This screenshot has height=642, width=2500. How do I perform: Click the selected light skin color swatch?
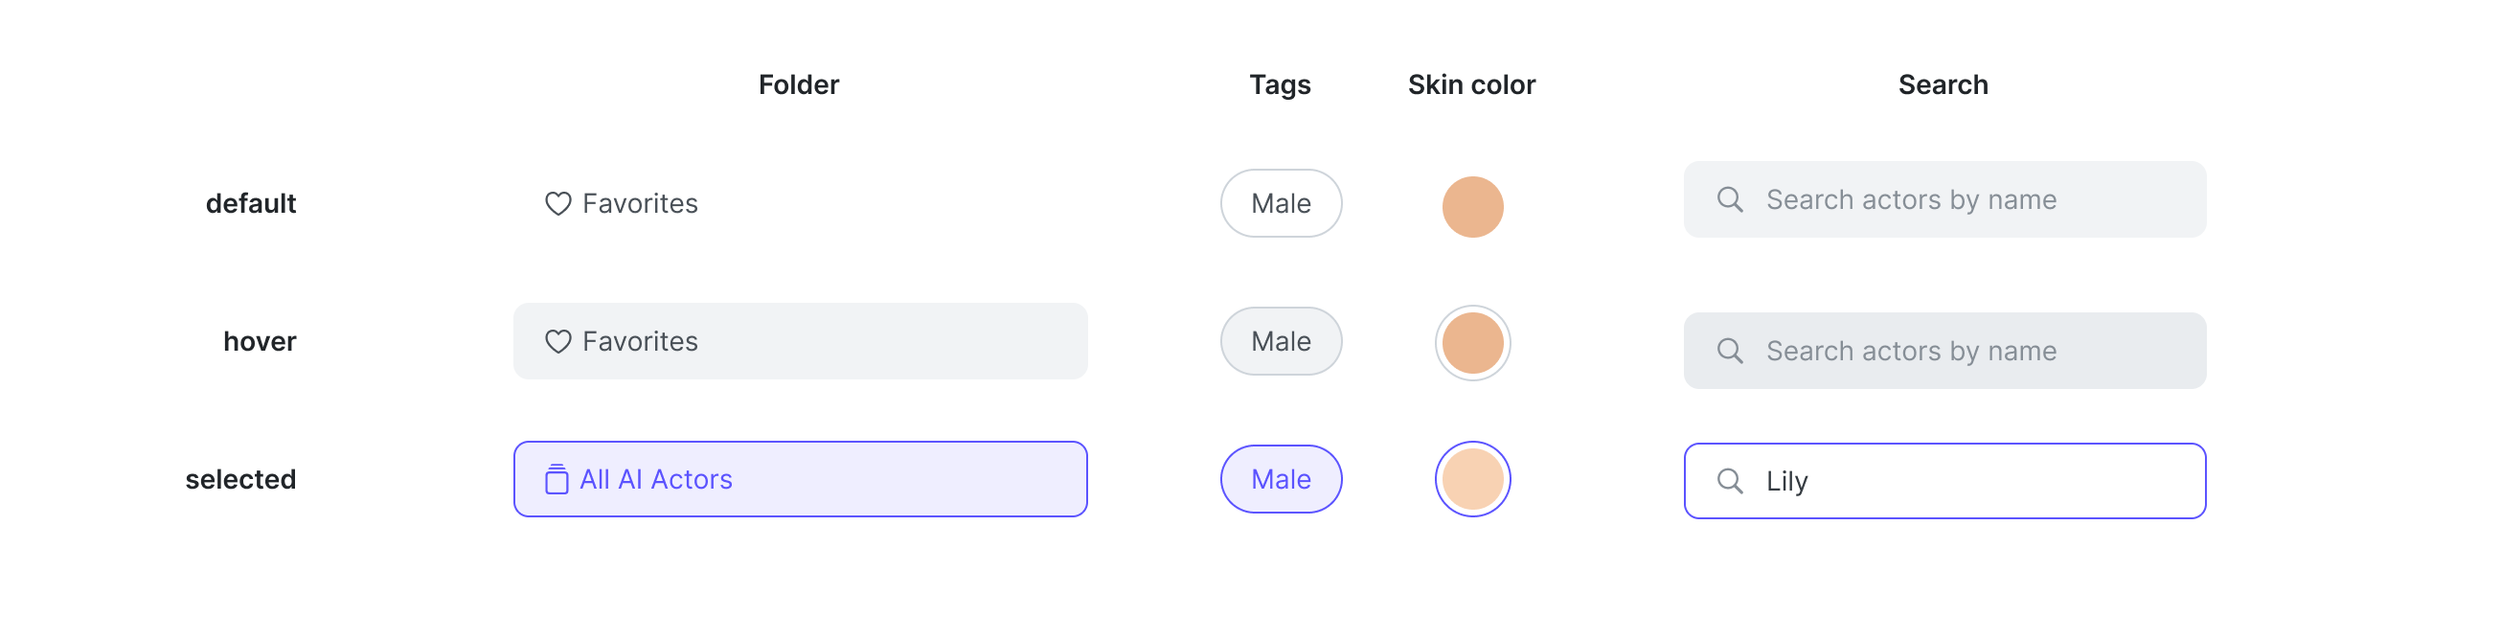[x=1472, y=480]
